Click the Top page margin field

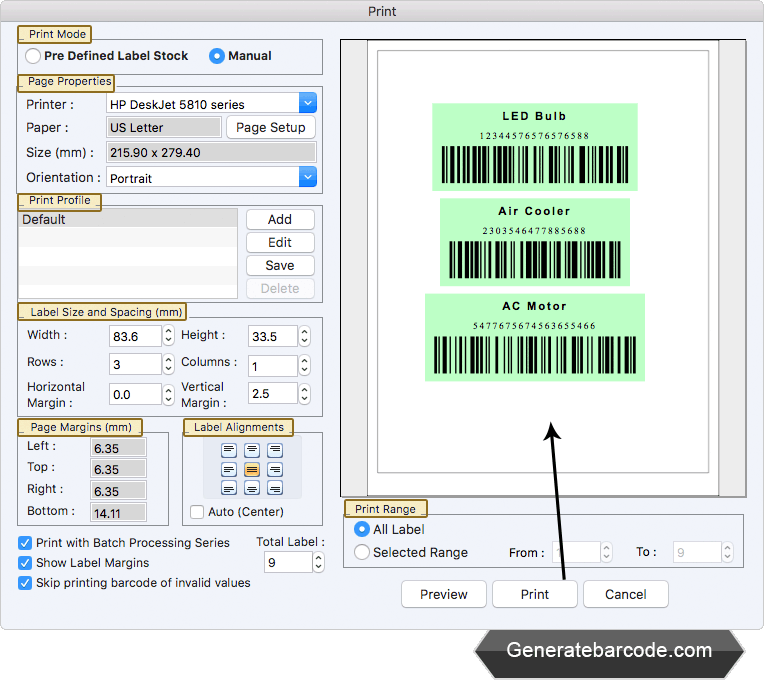click(118, 469)
